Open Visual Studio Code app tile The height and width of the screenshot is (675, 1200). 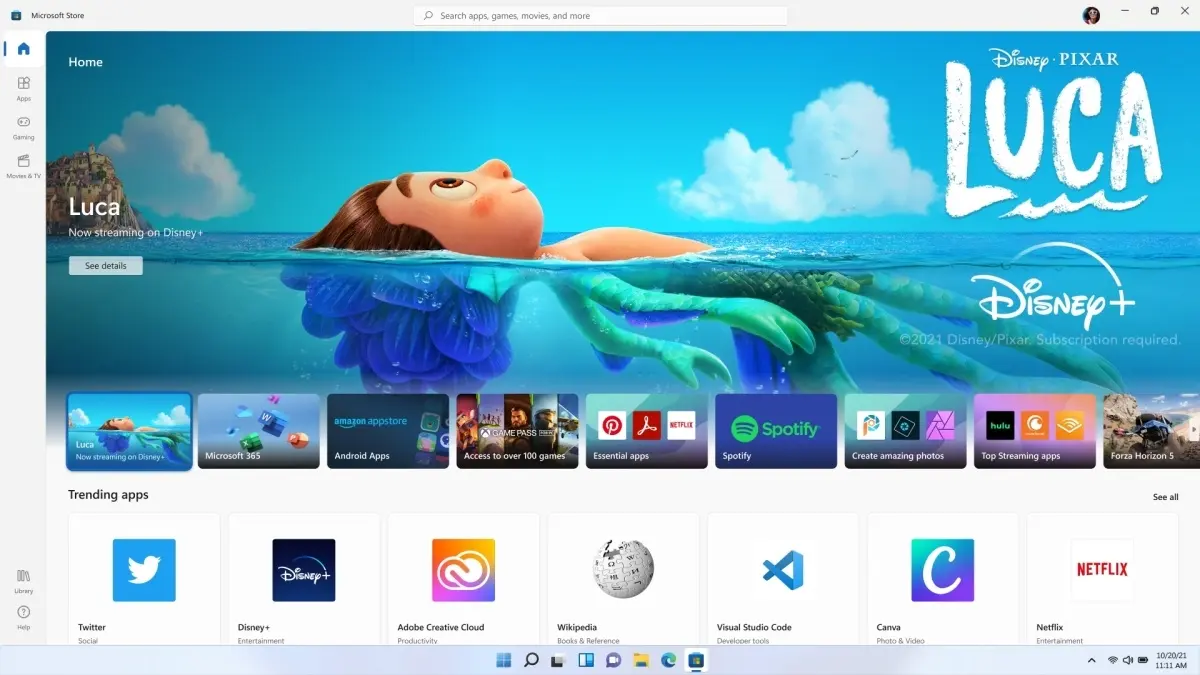coord(783,579)
